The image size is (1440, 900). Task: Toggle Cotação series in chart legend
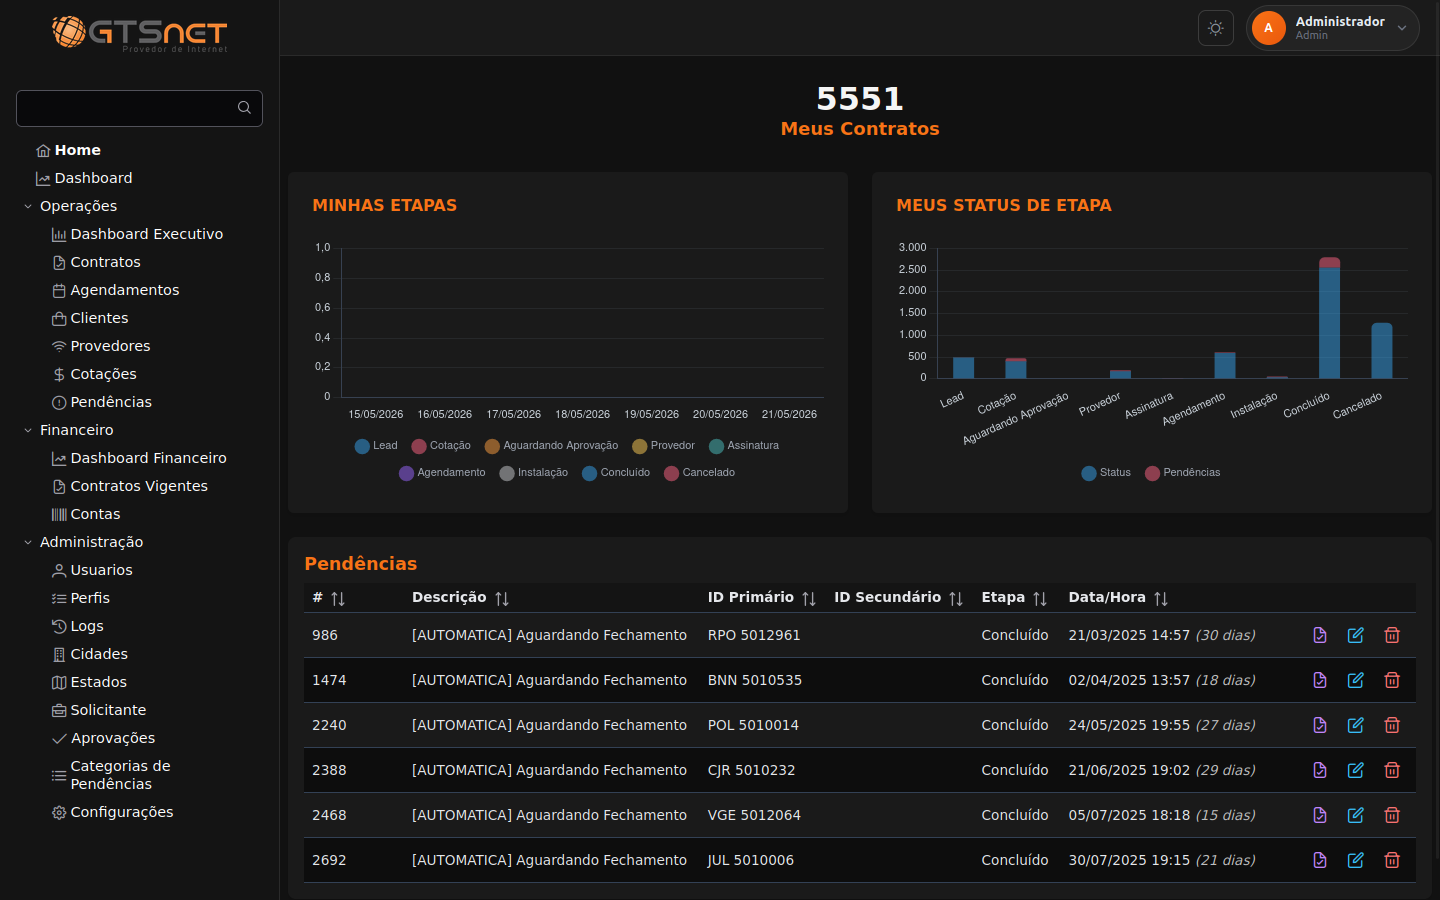click(441, 446)
